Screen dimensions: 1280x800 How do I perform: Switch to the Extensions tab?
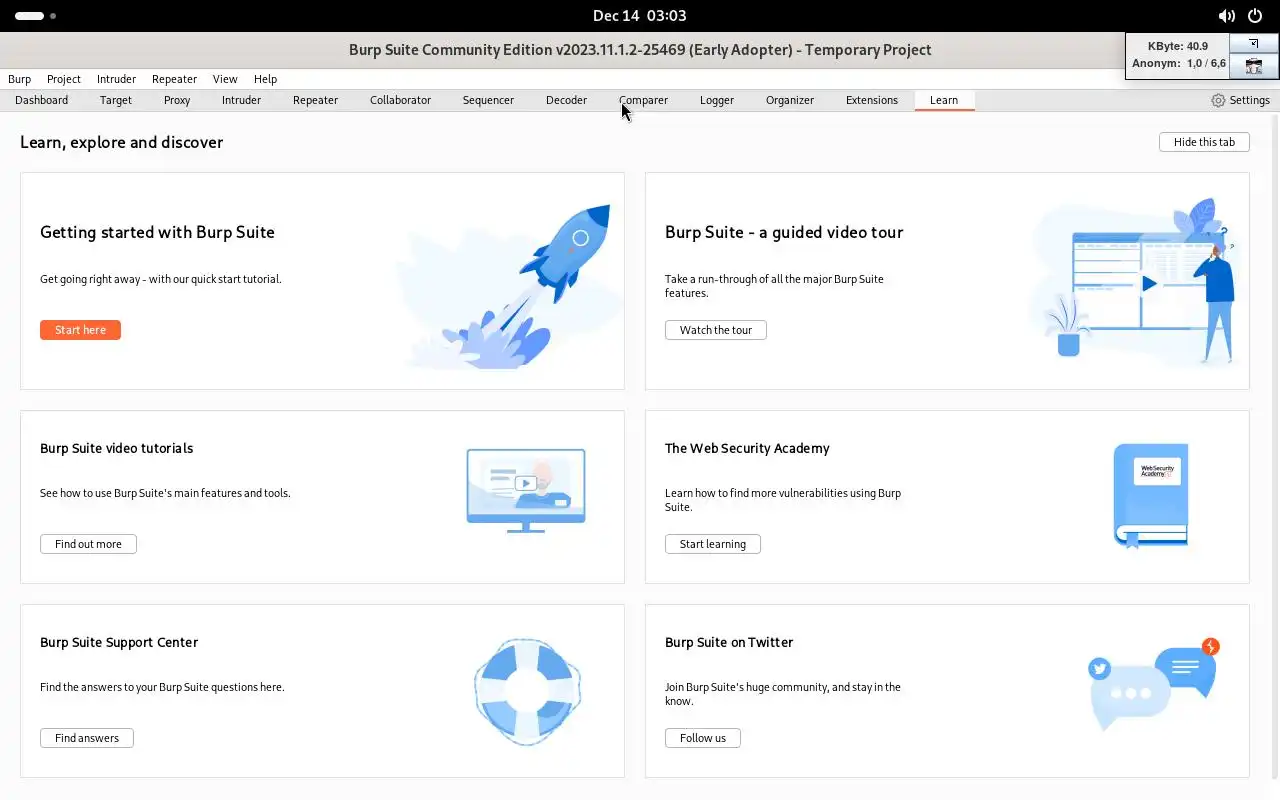point(872,100)
